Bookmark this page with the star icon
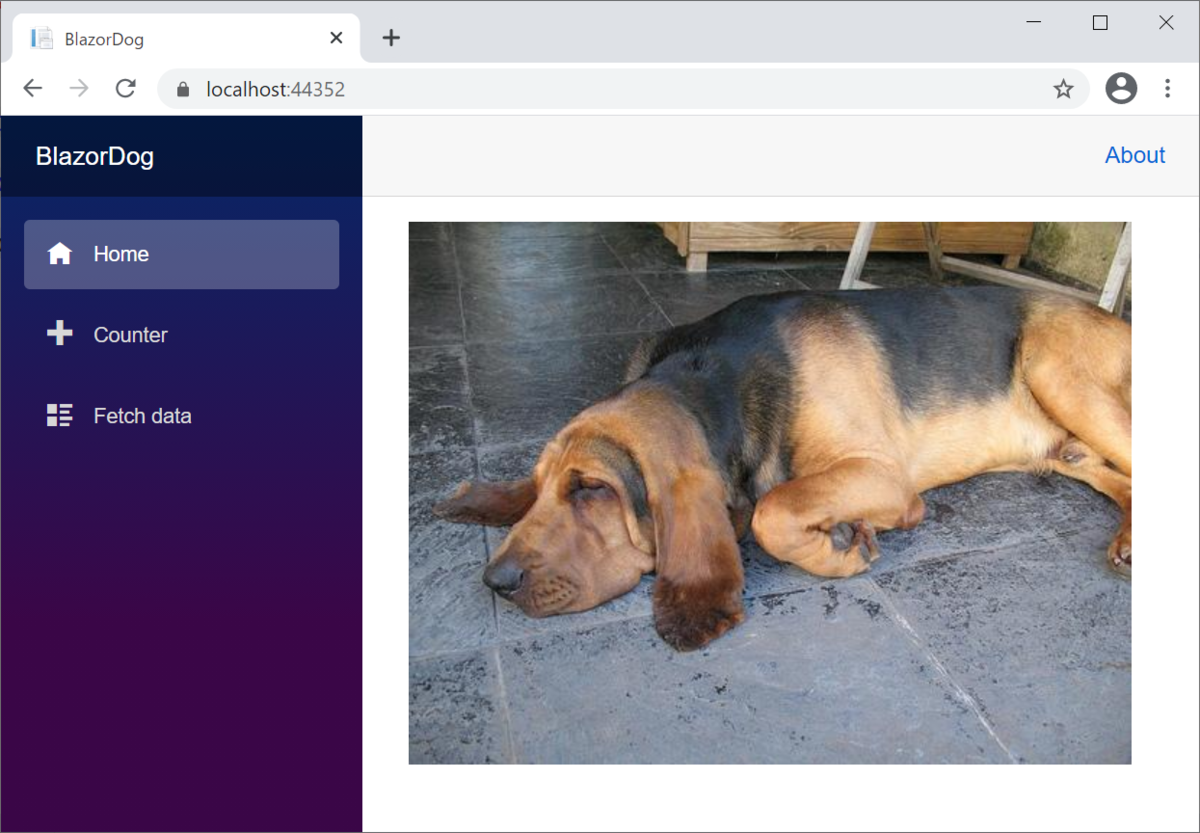 (x=1063, y=89)
